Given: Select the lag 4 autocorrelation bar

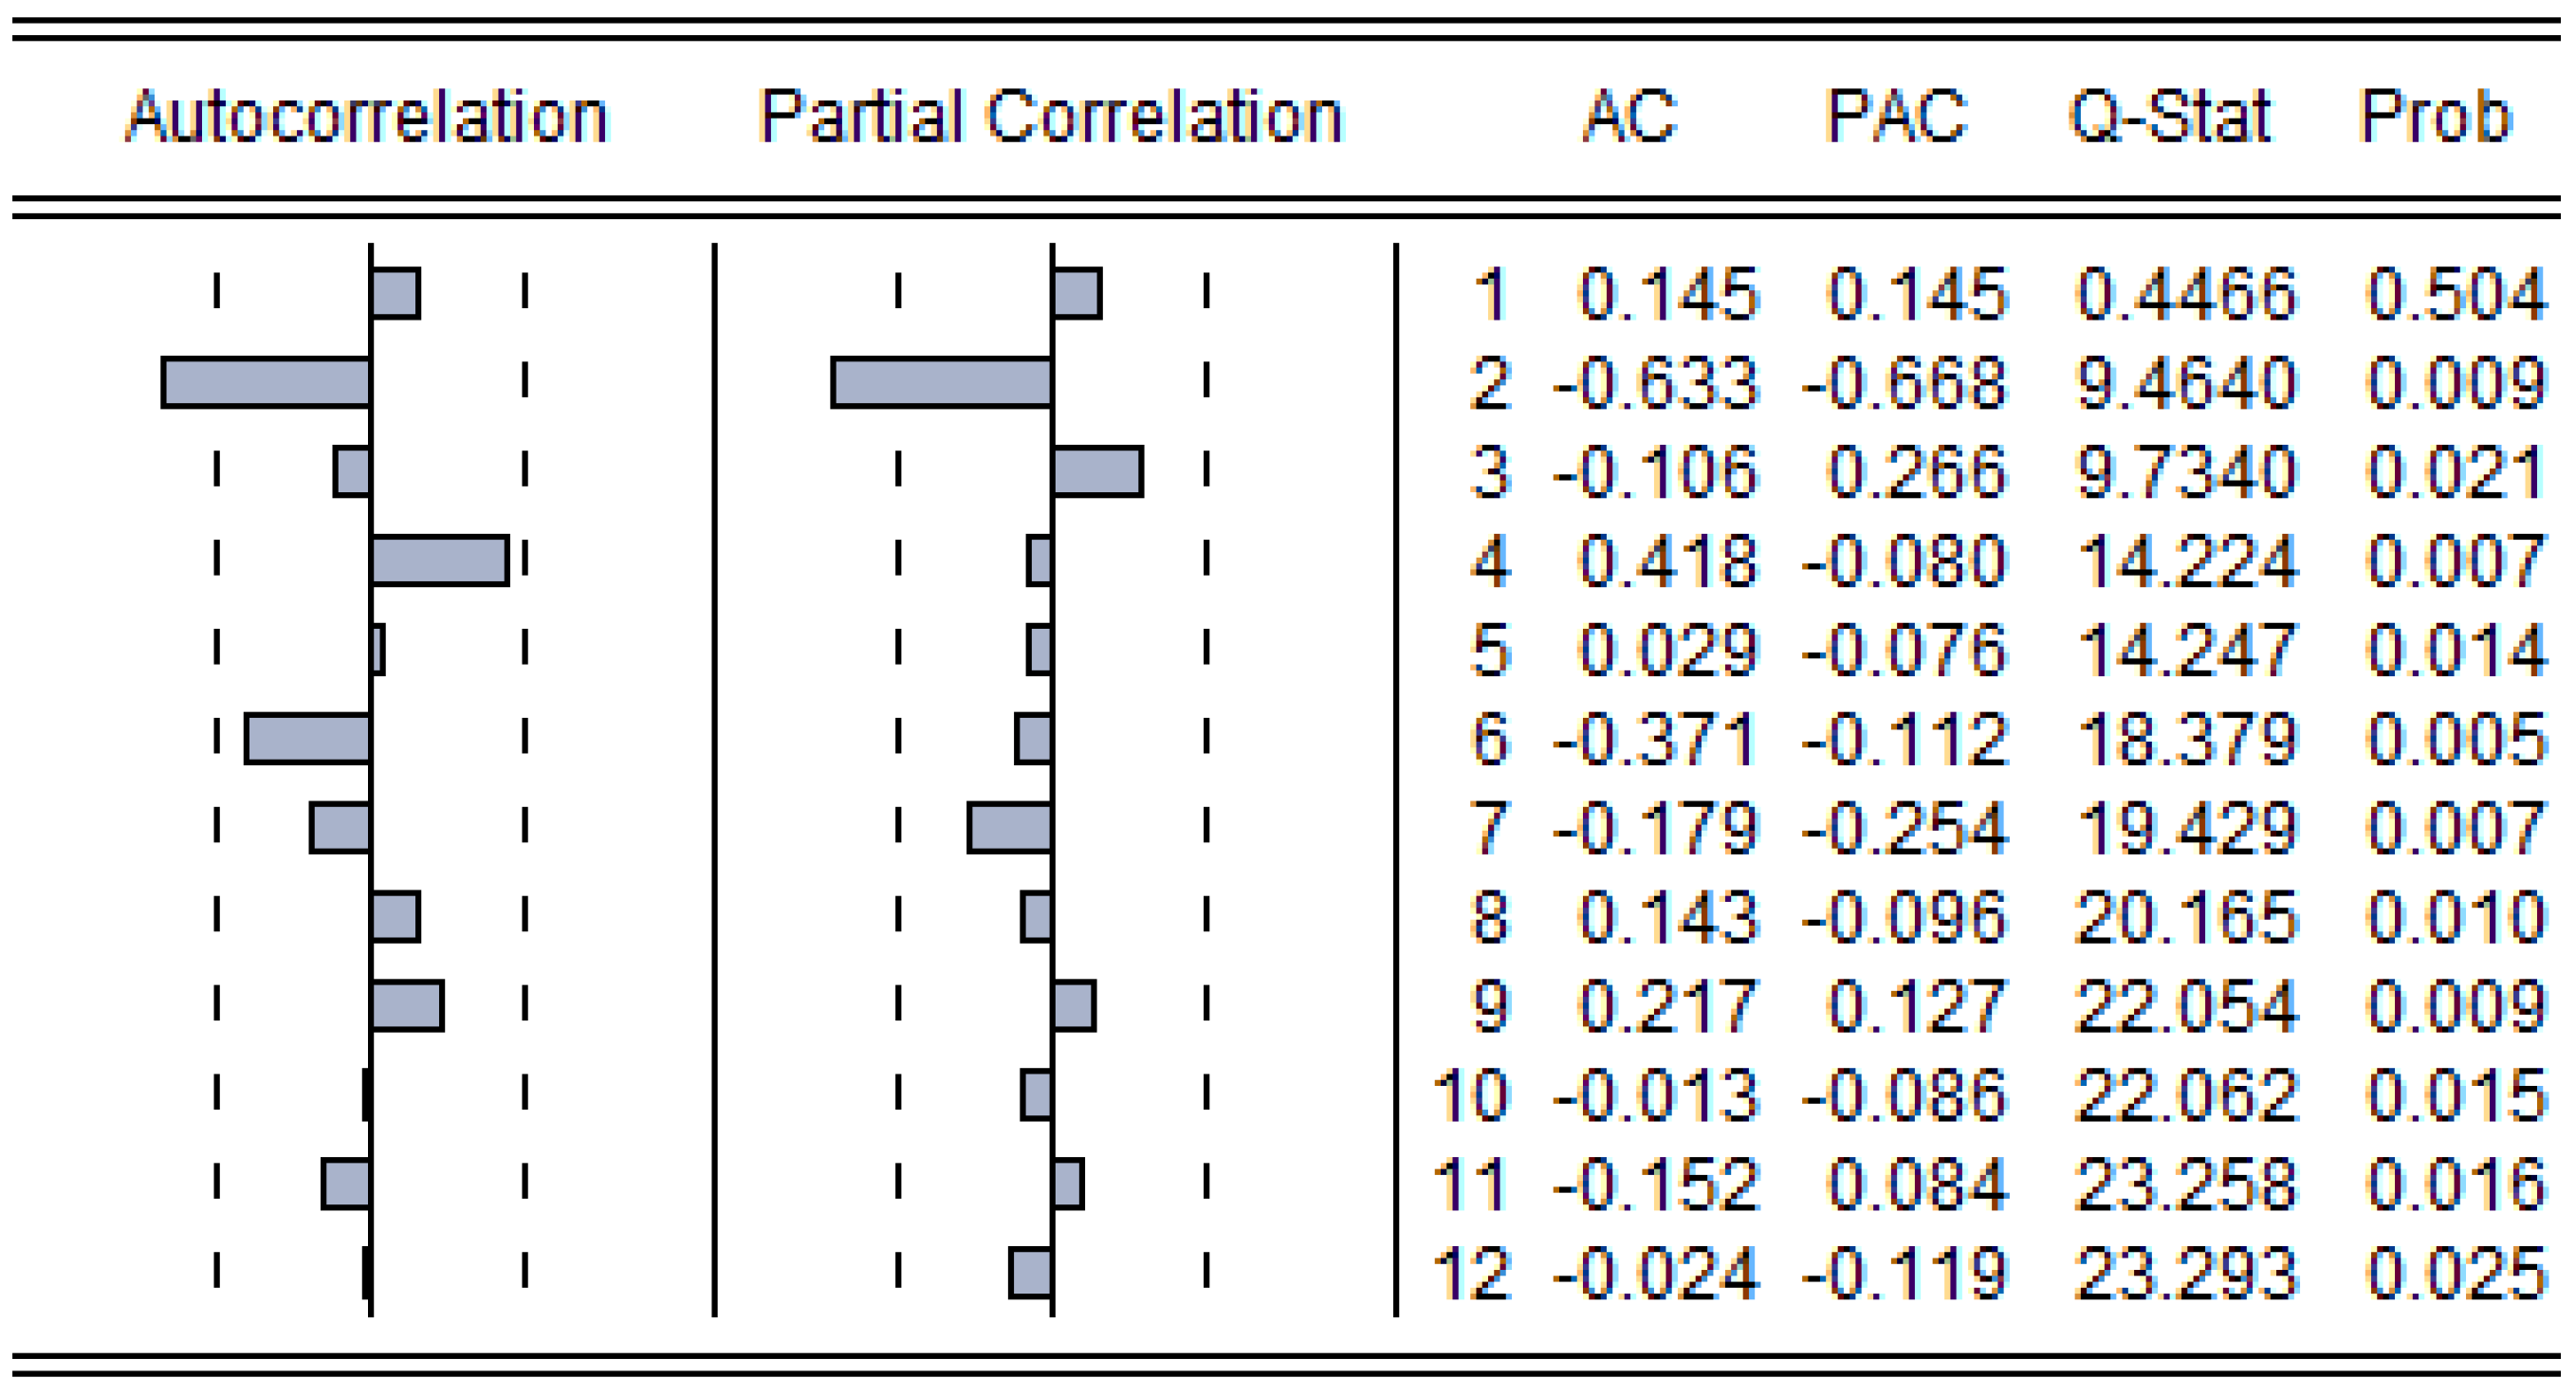Looking at the screenshot, I should point(439,560).
